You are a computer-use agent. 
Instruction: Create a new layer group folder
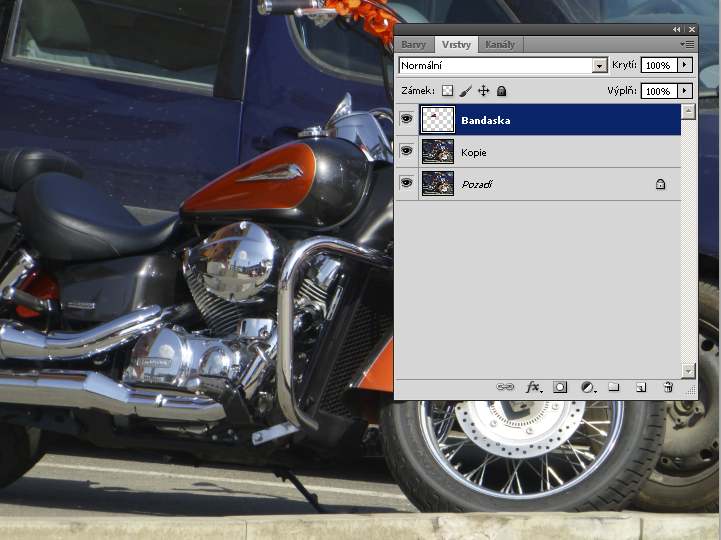(614, 387)
